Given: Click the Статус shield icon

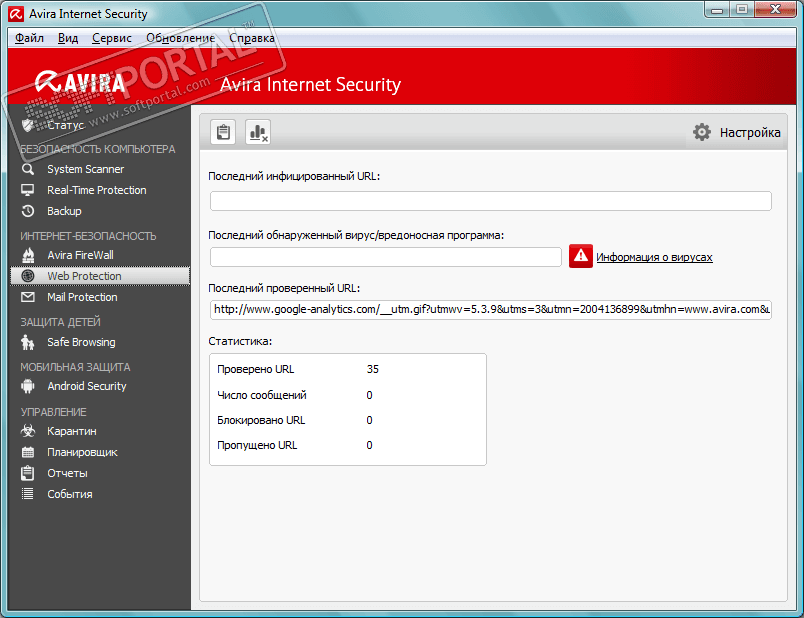Looking at the screenshot, I should click(x=28, y=125).
